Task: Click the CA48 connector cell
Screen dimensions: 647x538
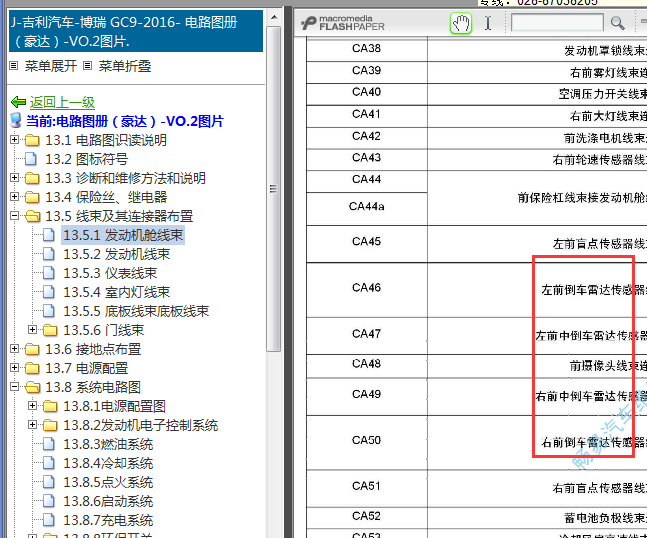Action: [366, 364]
